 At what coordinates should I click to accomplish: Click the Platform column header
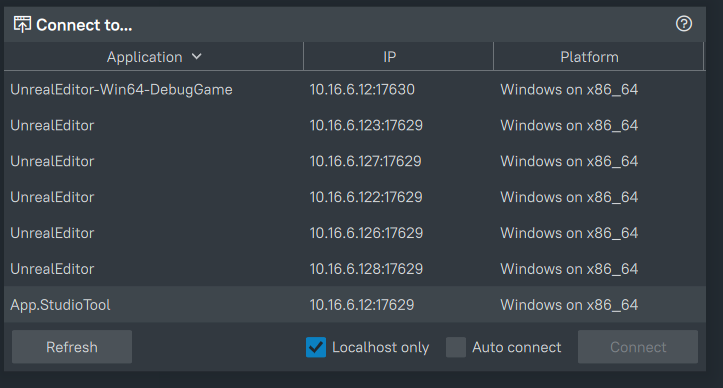click(599, 56)
